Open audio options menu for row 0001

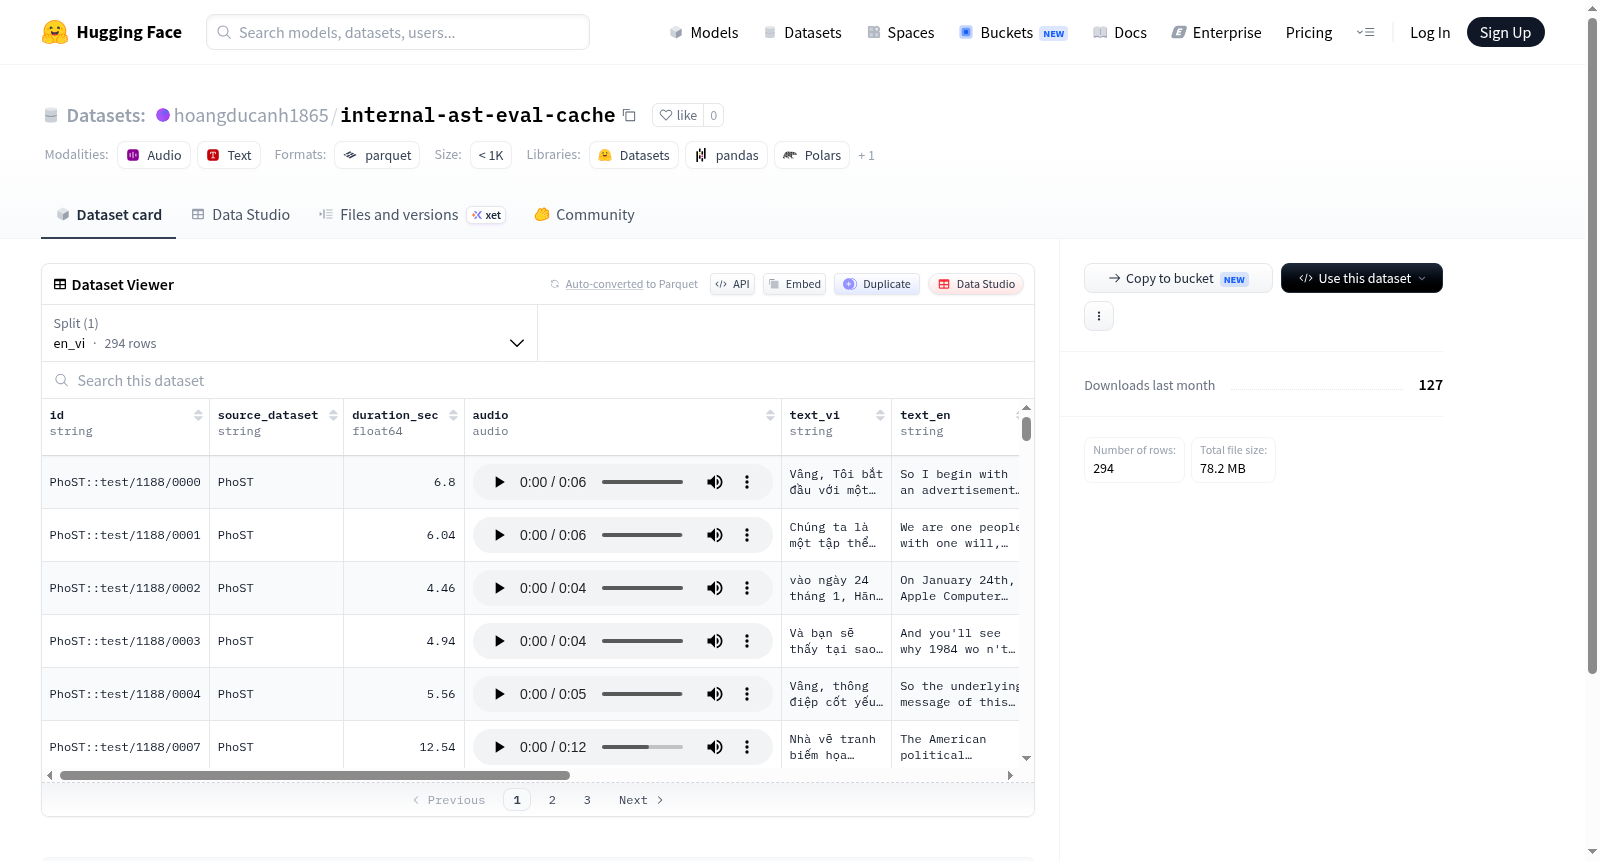point(747,535)
